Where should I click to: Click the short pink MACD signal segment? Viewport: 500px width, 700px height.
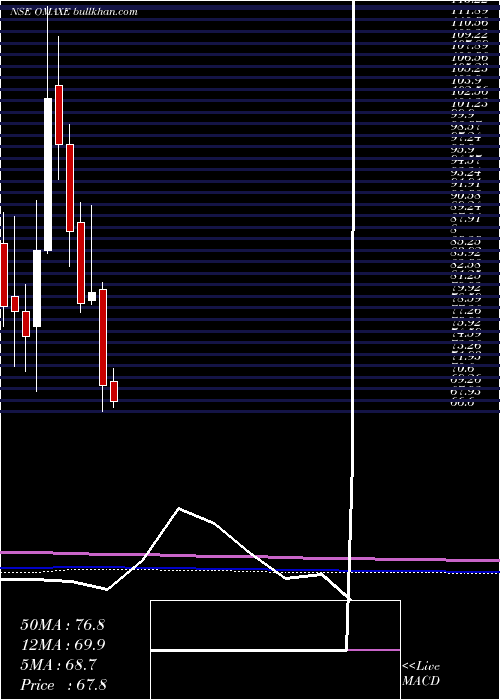point(374,650)
